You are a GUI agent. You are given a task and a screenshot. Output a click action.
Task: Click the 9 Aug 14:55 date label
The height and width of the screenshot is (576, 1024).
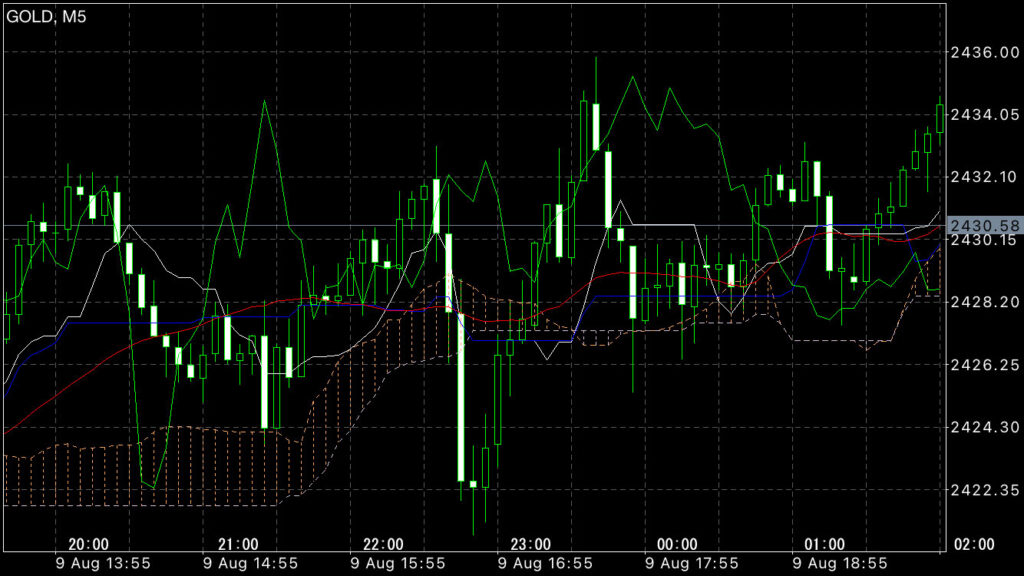point(250,564)
